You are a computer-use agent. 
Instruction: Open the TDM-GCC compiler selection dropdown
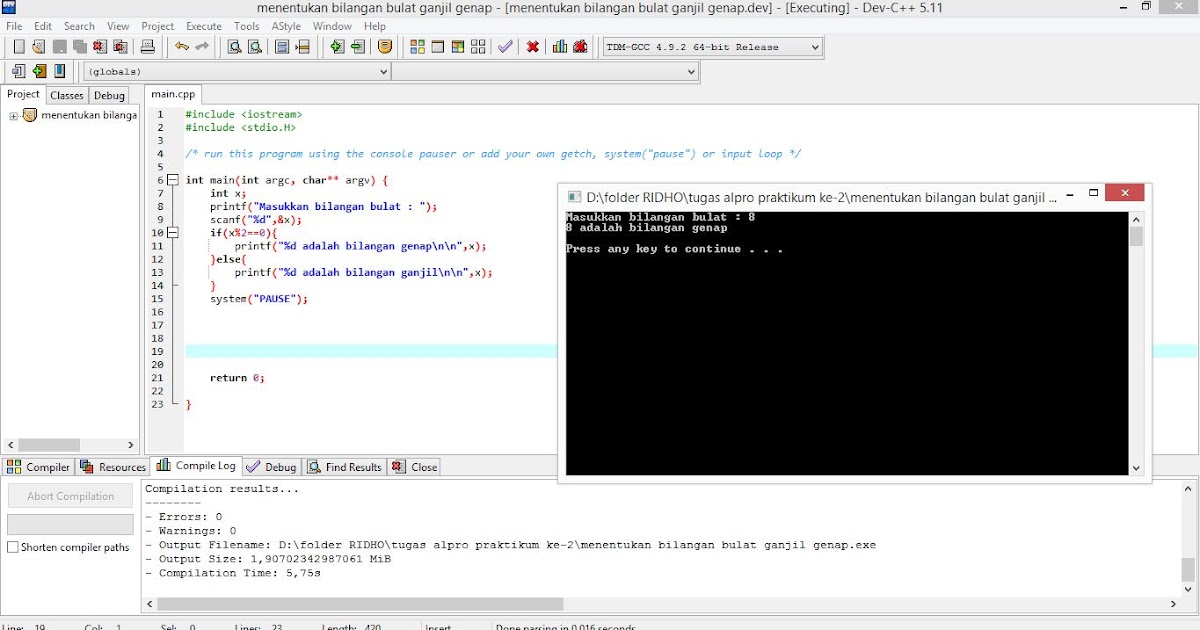pos(713,47)
